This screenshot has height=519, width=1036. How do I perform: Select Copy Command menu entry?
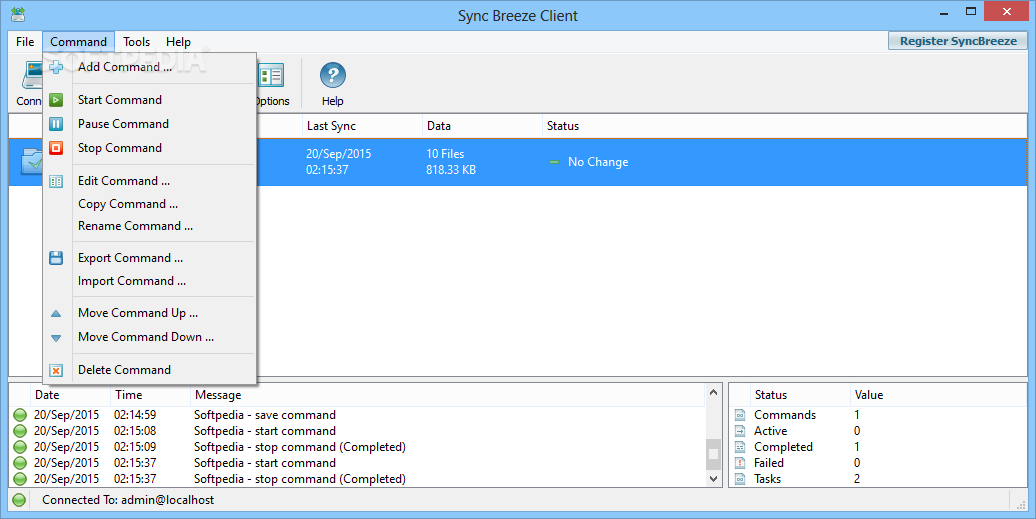pyautogui.click(x=149, y=204)
